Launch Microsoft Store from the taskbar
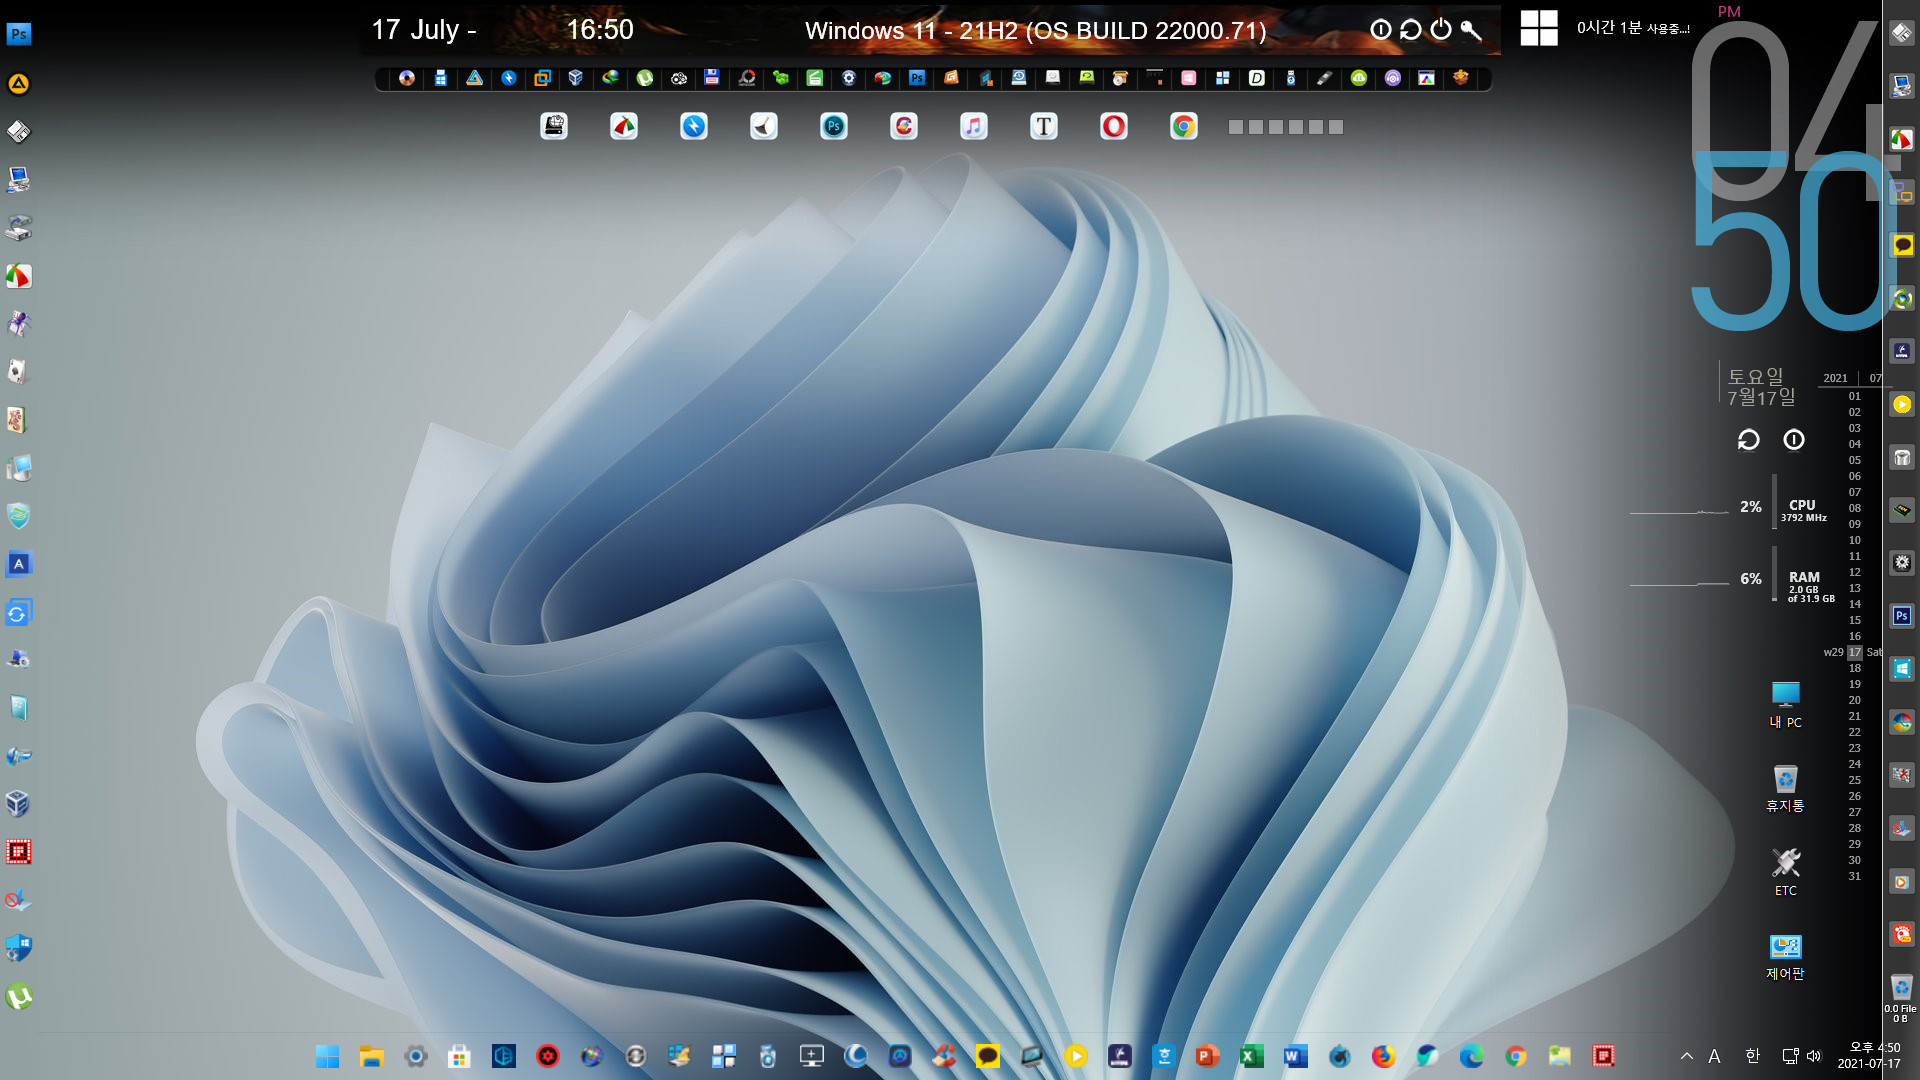 pyautogui.click(x=459, y=1056)
